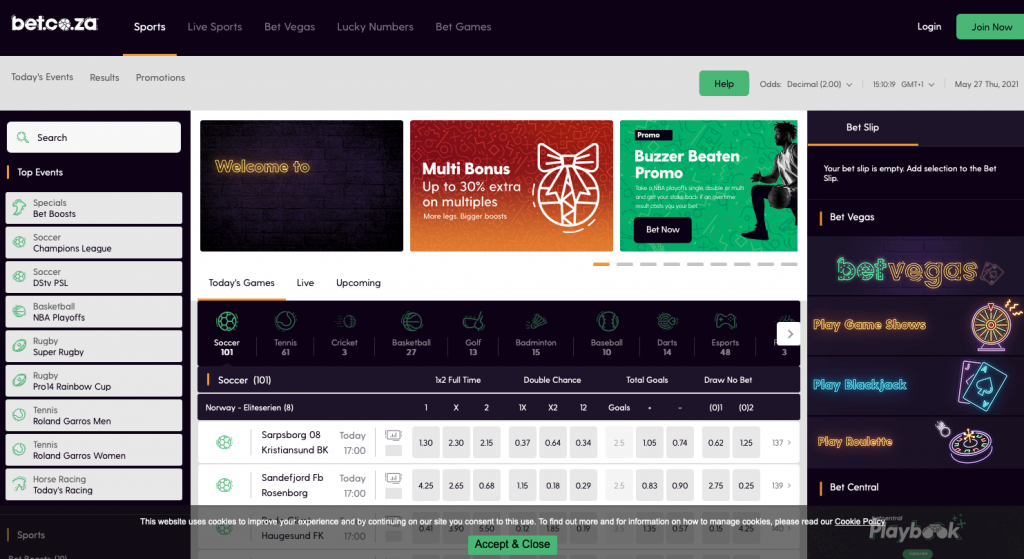The image size is (1024, 559).
Task: Switch to Today's Games tab
Action: [x=242, y=283]
